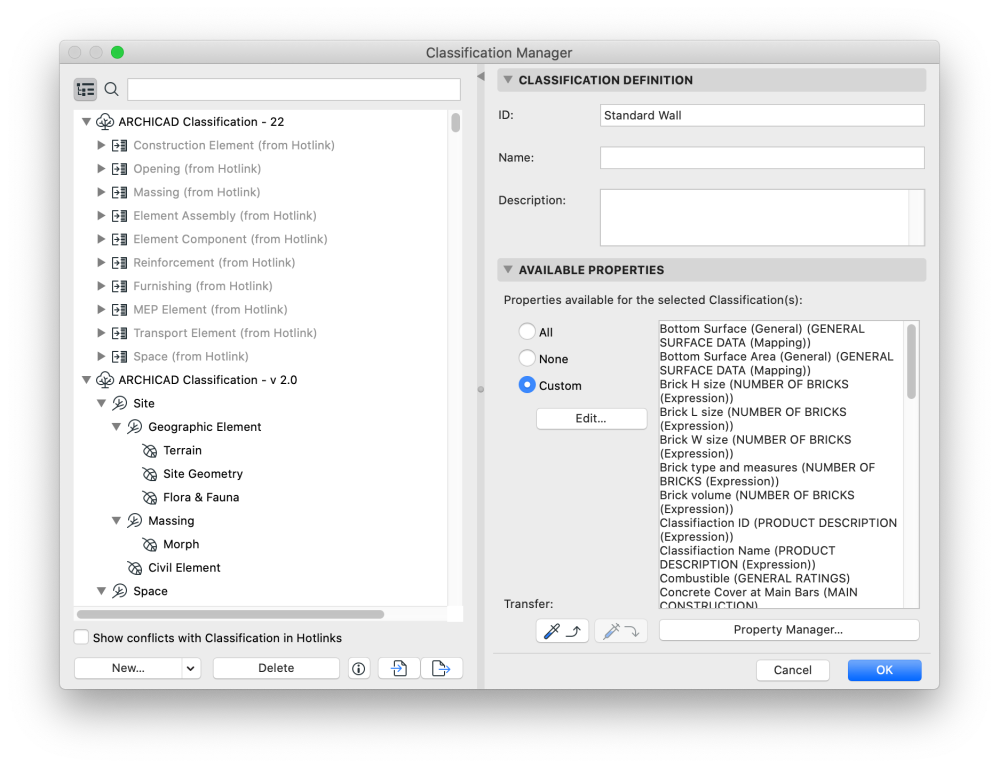The height and width of the screenshot is (768, 999).
Task: Click the classification info icon button
Action: click(359, 668)
